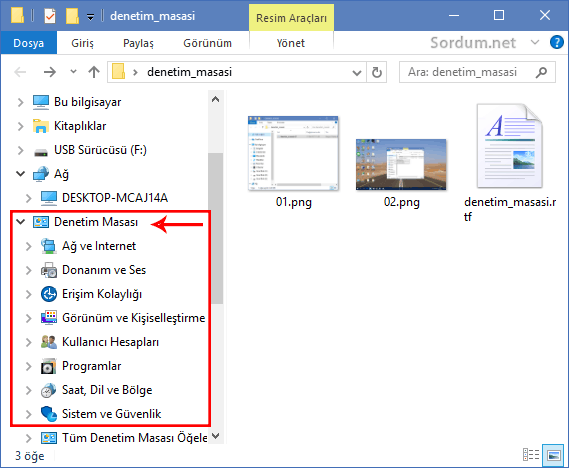Go back with the left arrow

(20, 72)
